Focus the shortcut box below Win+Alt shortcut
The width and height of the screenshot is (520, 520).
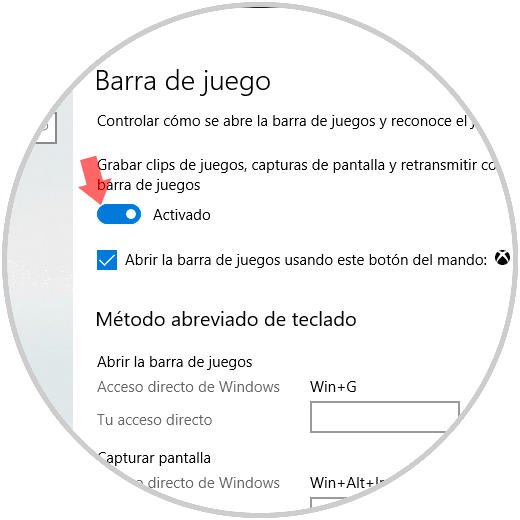pyautogui.click(x=328, y=502)
